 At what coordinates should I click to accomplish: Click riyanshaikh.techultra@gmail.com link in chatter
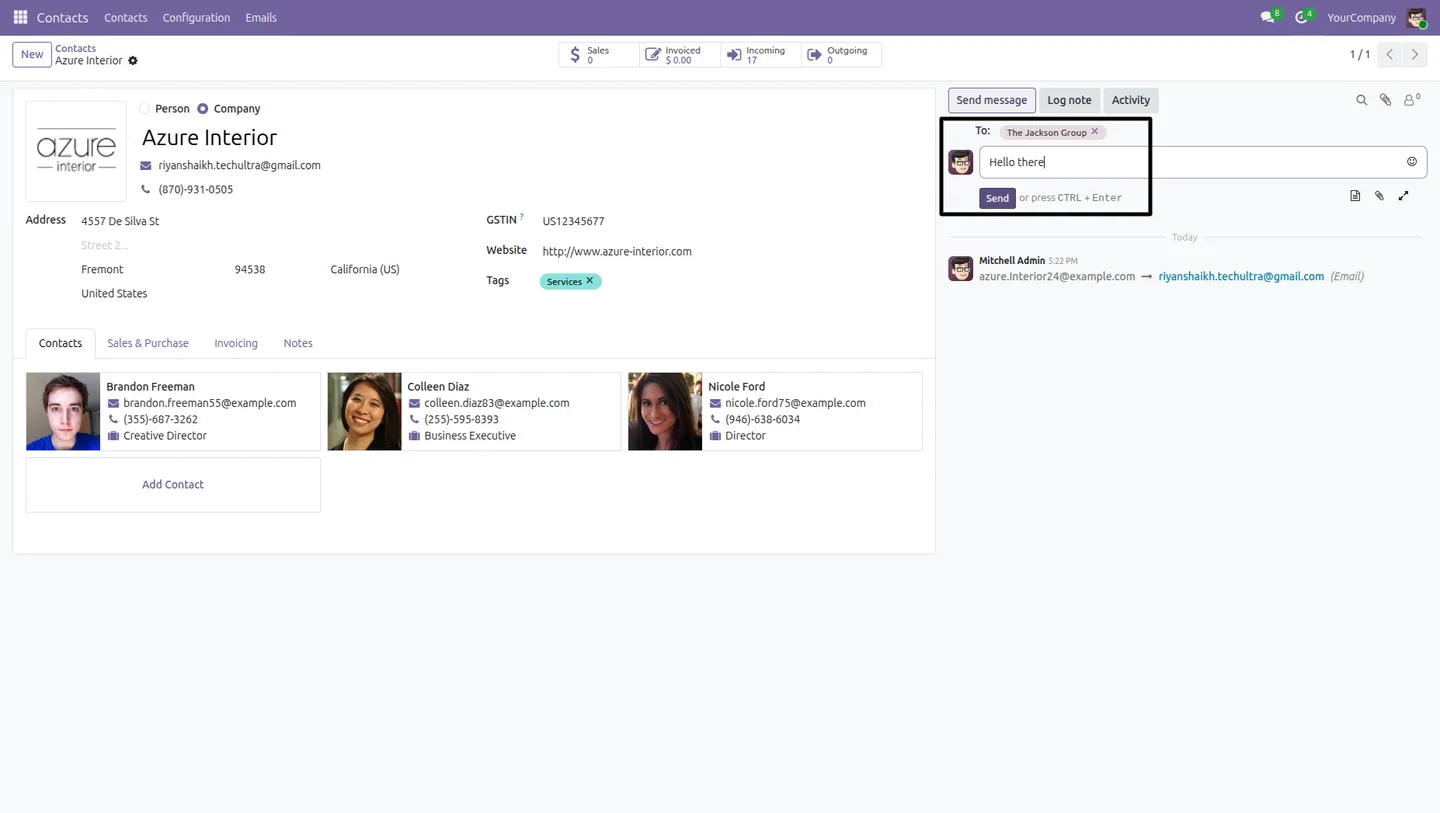point(1241,276)
